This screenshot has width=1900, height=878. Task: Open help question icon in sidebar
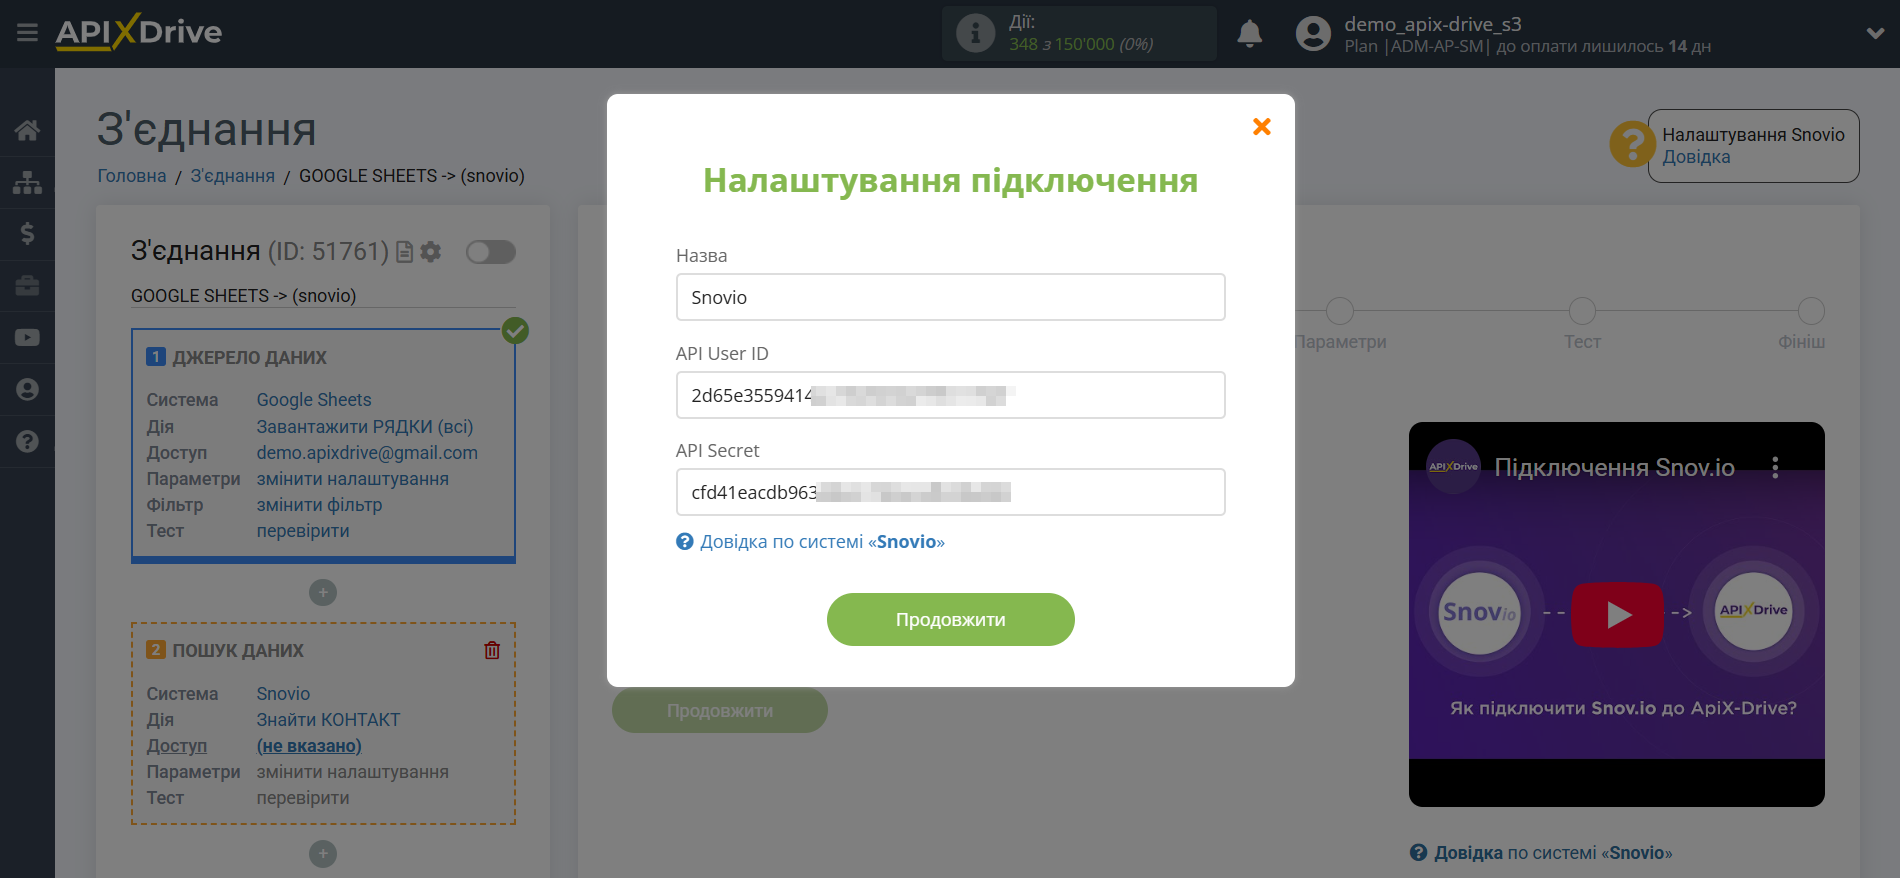(27, 442)
